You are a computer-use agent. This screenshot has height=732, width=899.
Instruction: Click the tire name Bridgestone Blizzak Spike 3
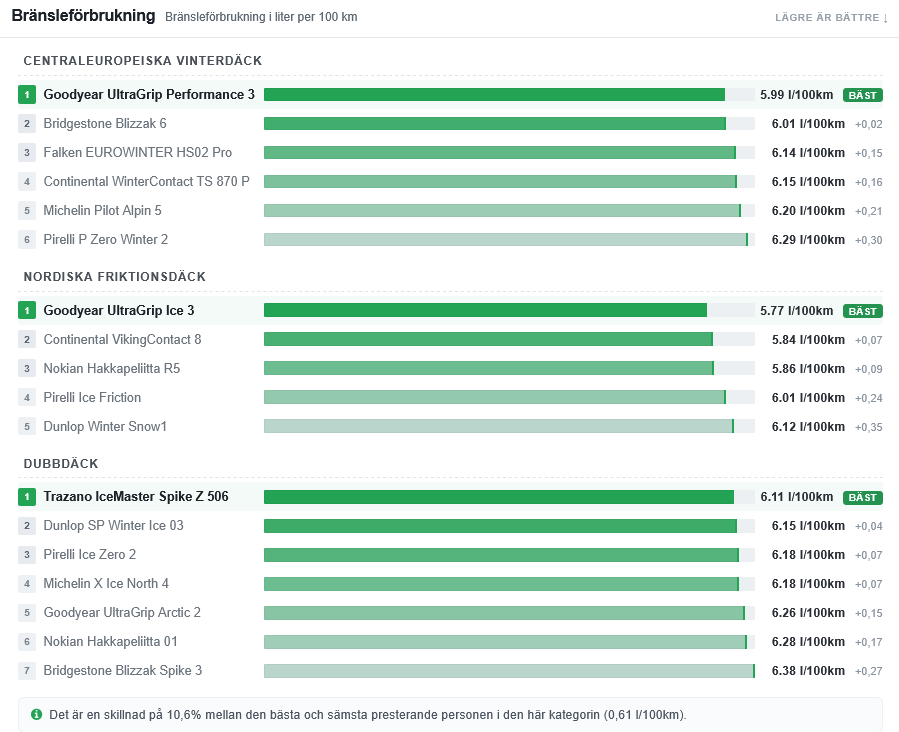click(123, 671)
